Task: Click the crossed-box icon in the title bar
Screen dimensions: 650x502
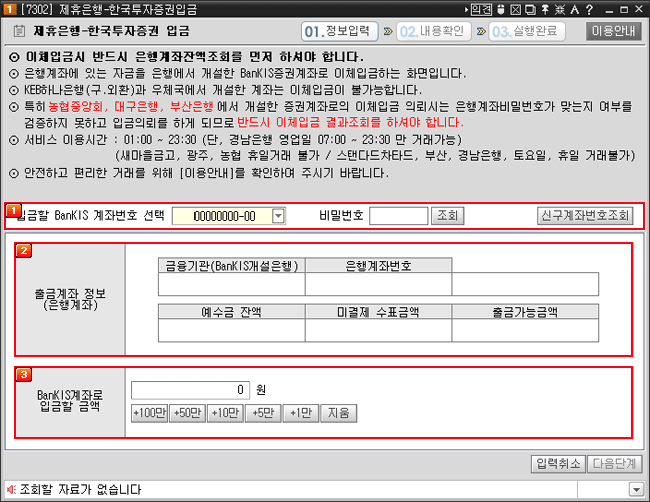Action: [x=515, y=9]
